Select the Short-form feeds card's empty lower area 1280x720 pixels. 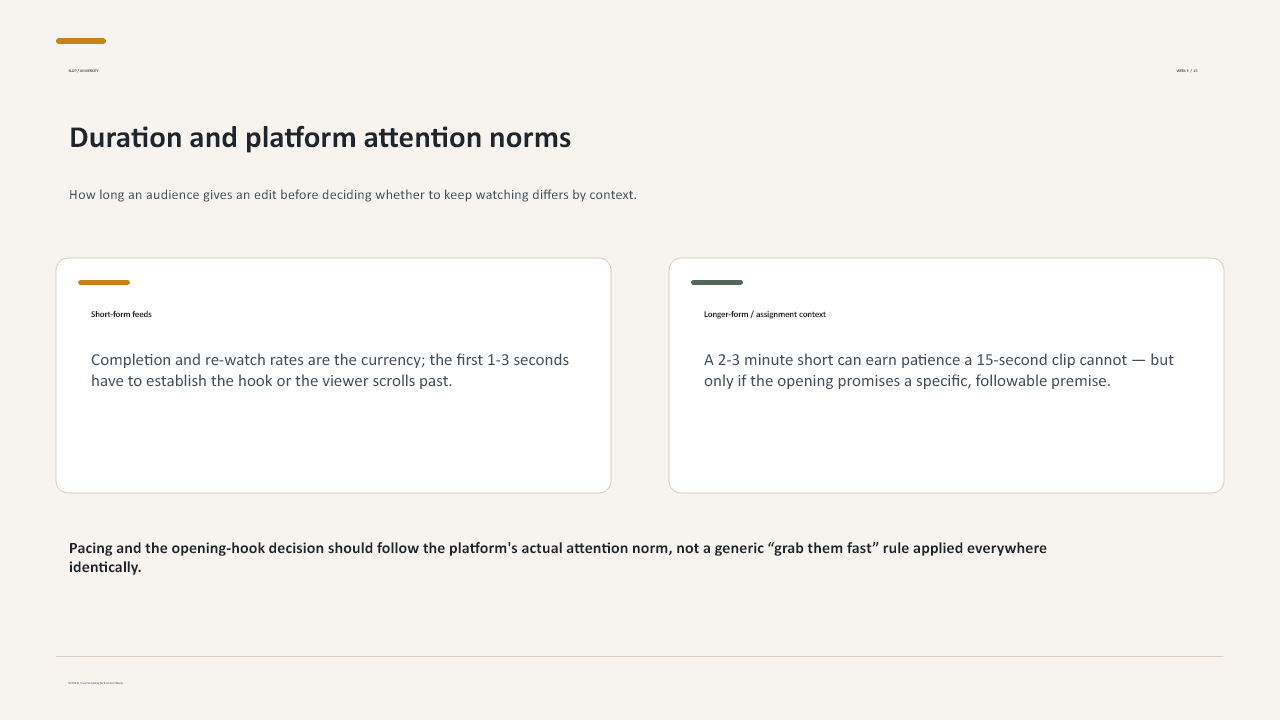(333, 440)
